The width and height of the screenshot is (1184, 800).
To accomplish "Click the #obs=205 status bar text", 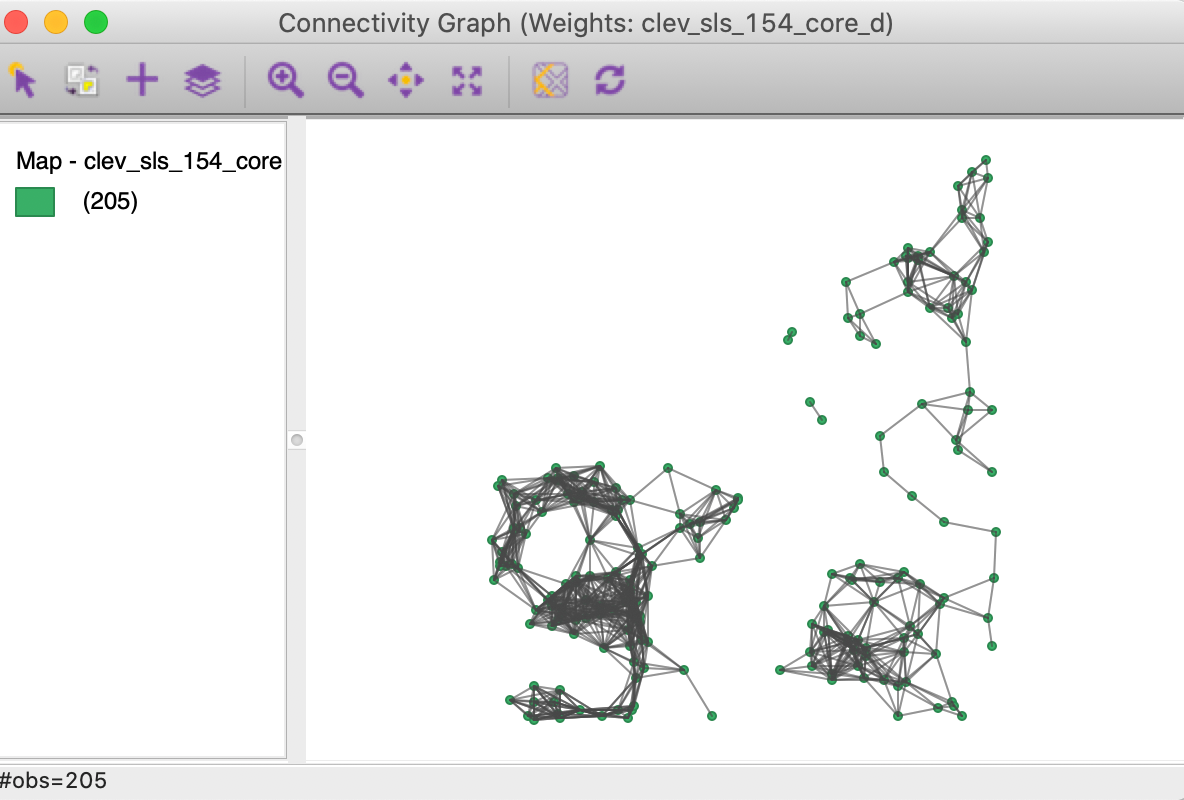I will (54, 780).
